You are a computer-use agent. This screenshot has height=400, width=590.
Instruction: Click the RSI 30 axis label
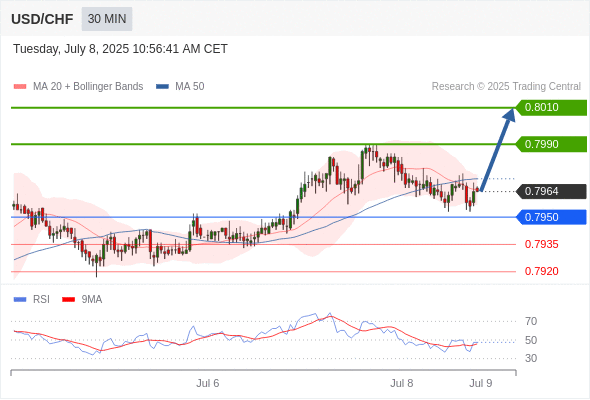(531, 358)
